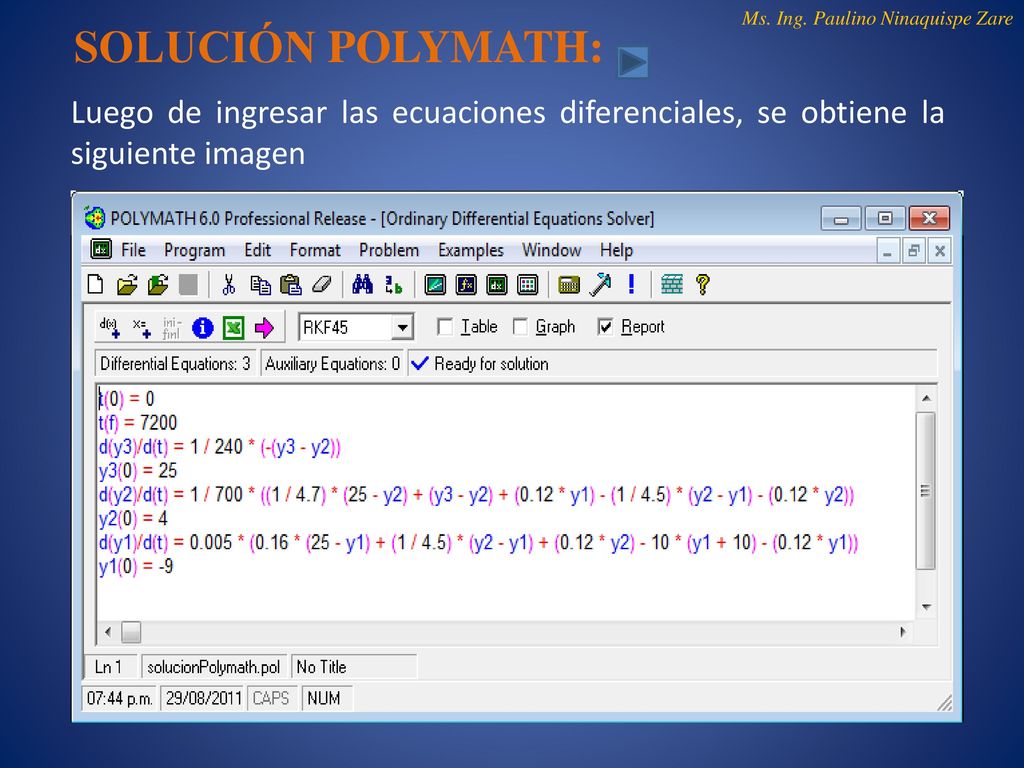The image size is (1024, 768).
Task: Restore the inner document window
Action: 914,251
